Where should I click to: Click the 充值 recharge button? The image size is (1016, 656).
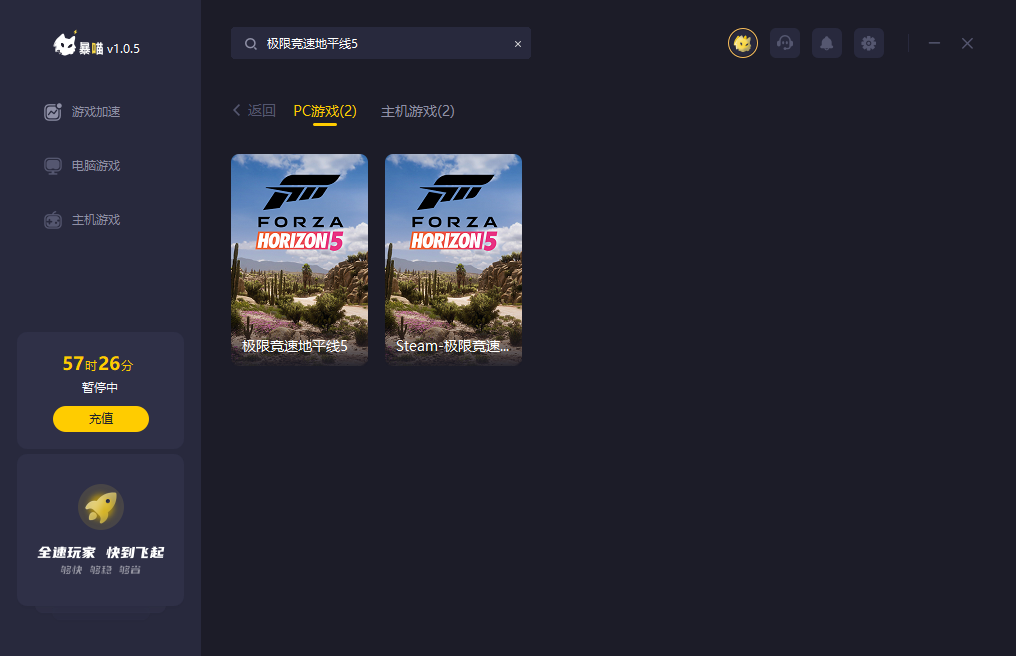tap(101, 419)
